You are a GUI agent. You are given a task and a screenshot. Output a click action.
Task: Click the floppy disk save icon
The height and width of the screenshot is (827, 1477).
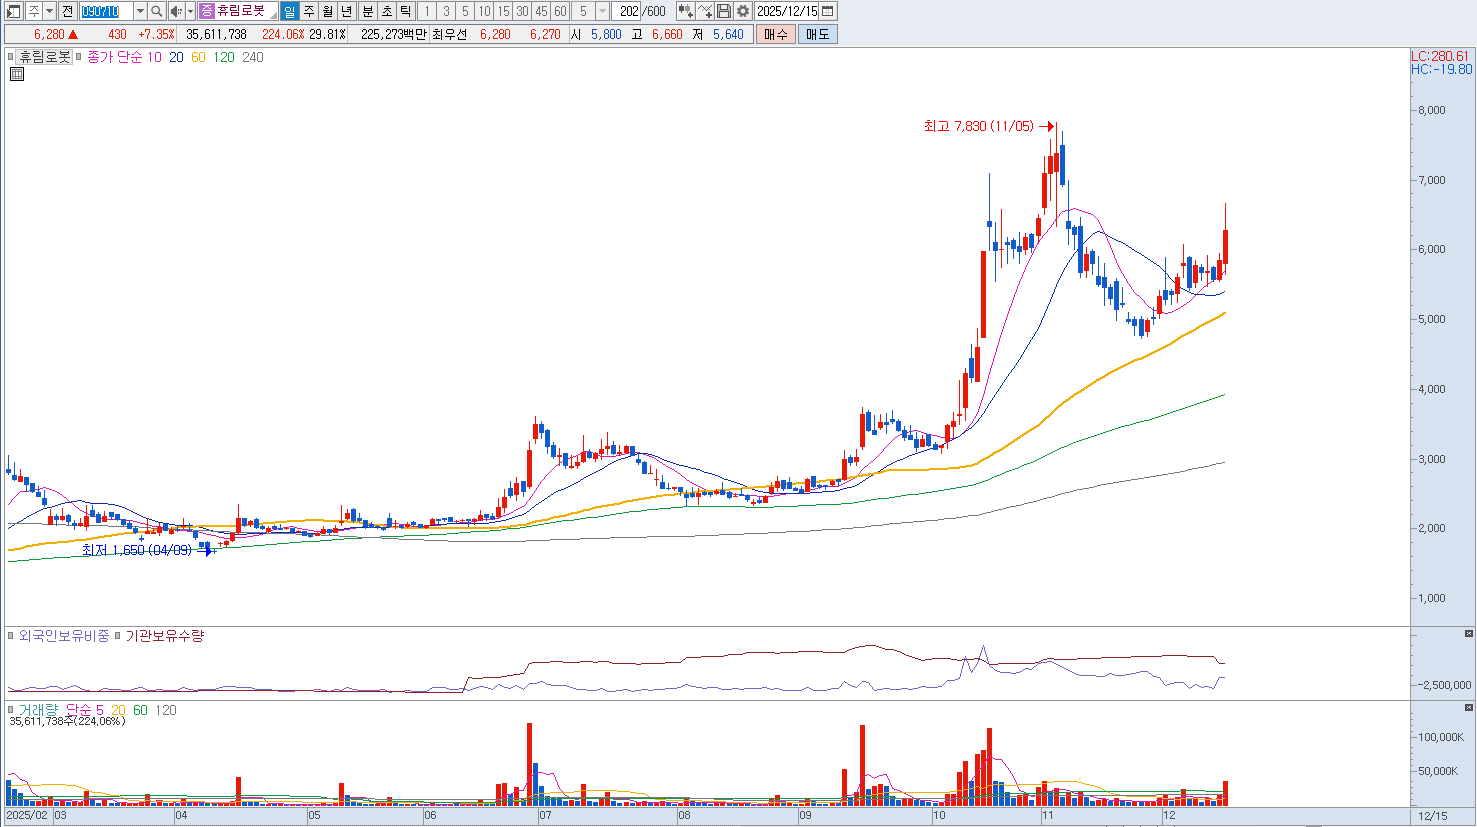click(724, 11)
